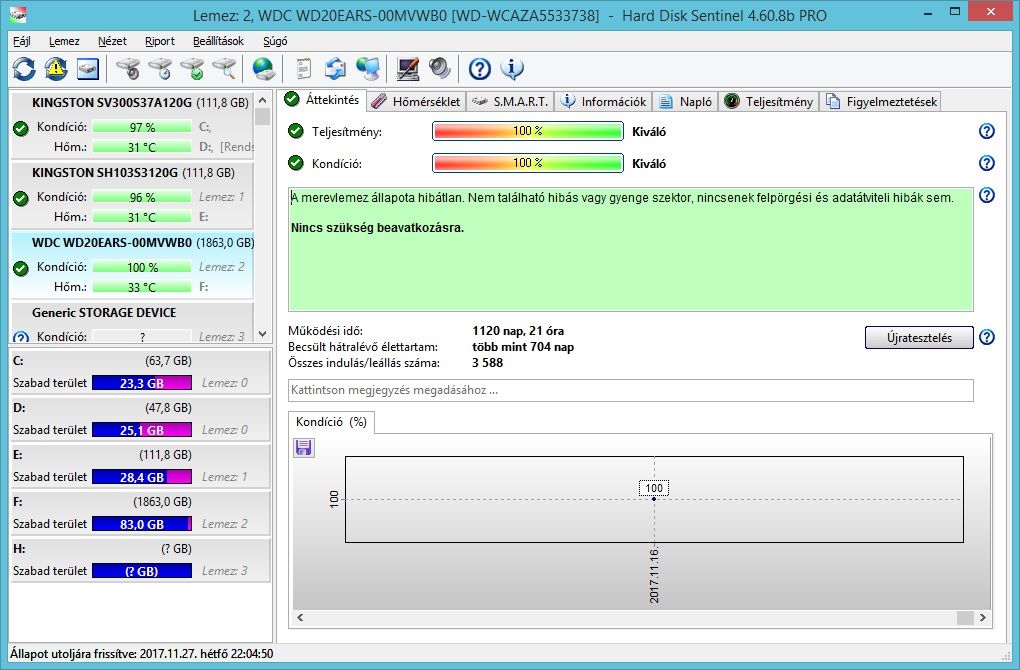This screenshot has width=1020, height=670.
Task: Open the report document toolbar icon
Action: [x=303, y=68]
